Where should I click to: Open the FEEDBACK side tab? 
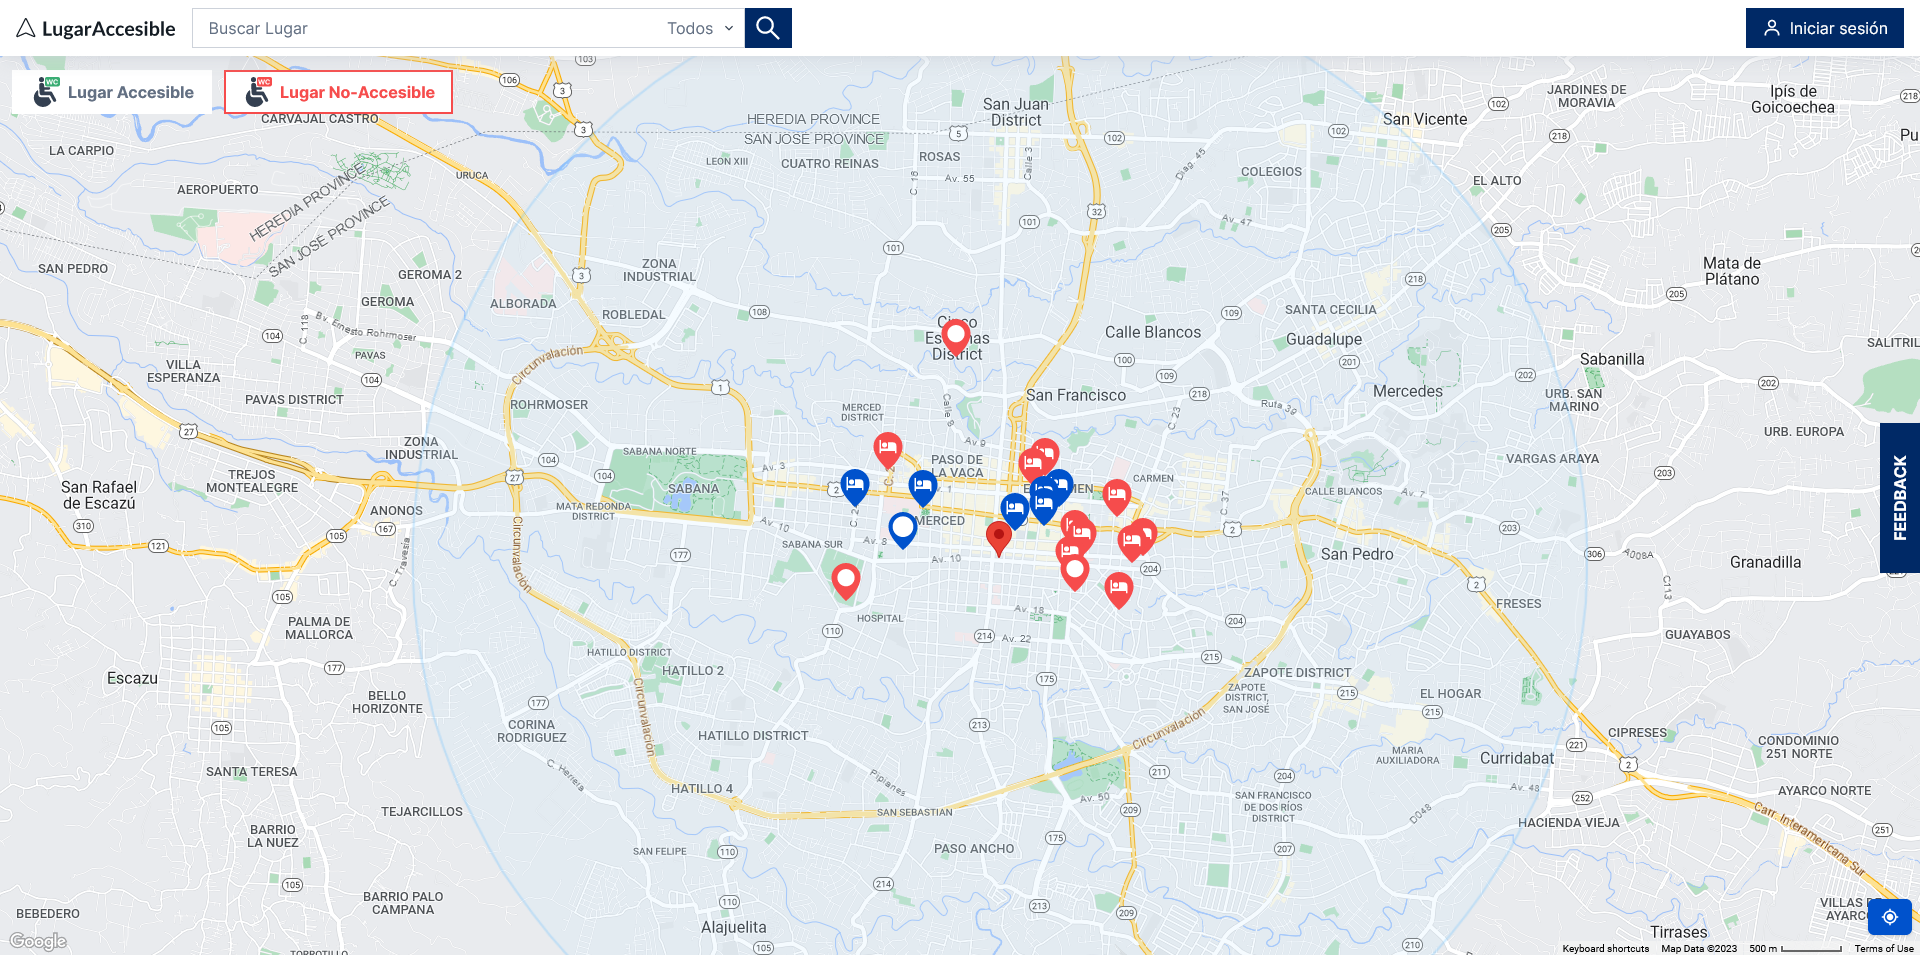coord(1900,498)
